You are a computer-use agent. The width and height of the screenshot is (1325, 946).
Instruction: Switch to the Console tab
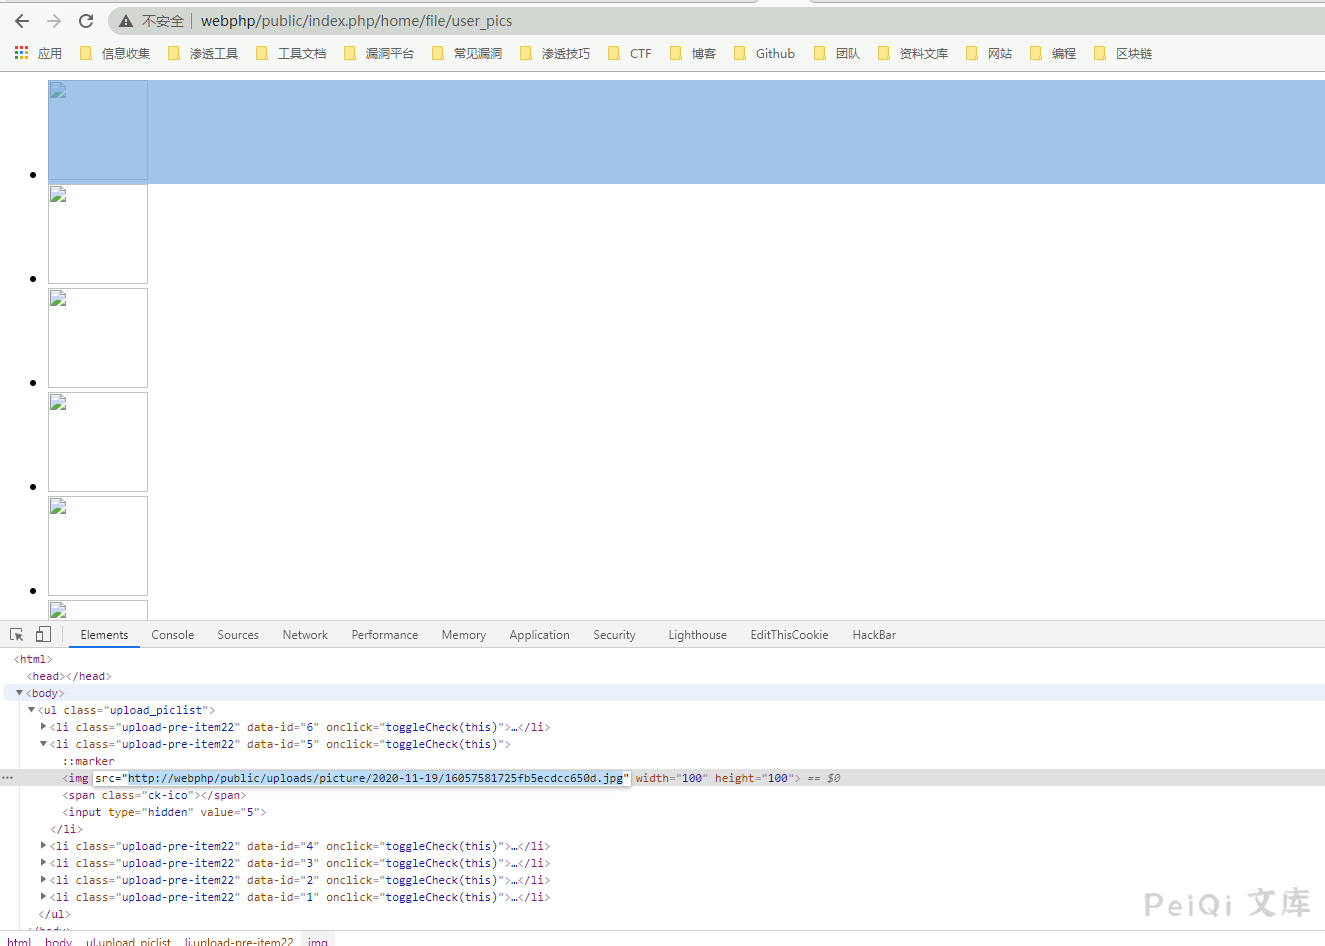pyautogui.click(x=172, y=635)
